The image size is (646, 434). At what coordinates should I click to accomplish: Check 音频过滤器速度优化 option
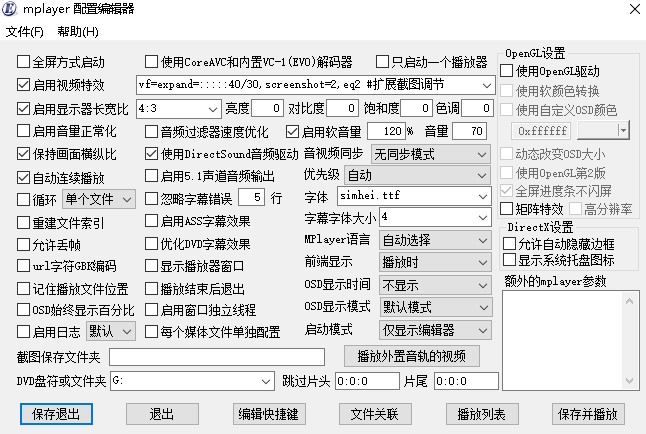[151, 132]
